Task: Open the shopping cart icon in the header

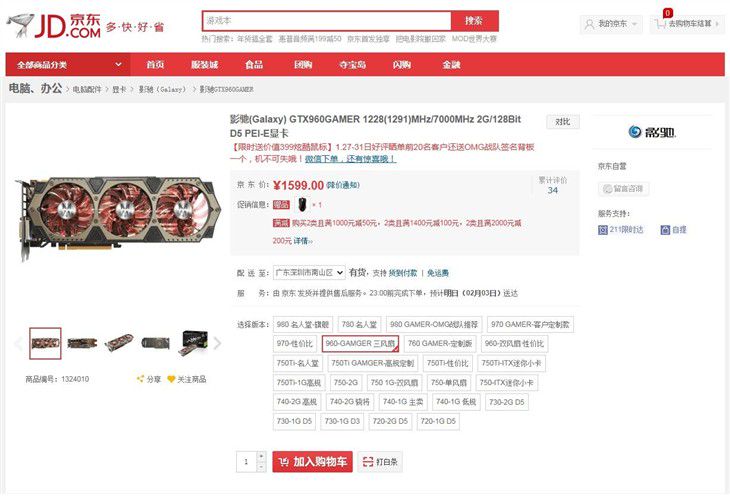Action: pyautogui.click(x=659, y=23)
